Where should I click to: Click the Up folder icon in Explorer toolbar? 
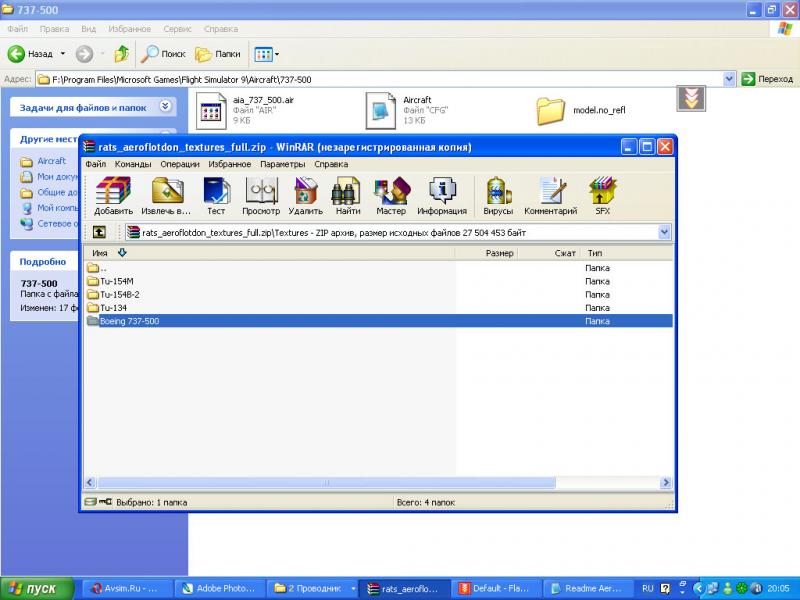tap(121, 54)
